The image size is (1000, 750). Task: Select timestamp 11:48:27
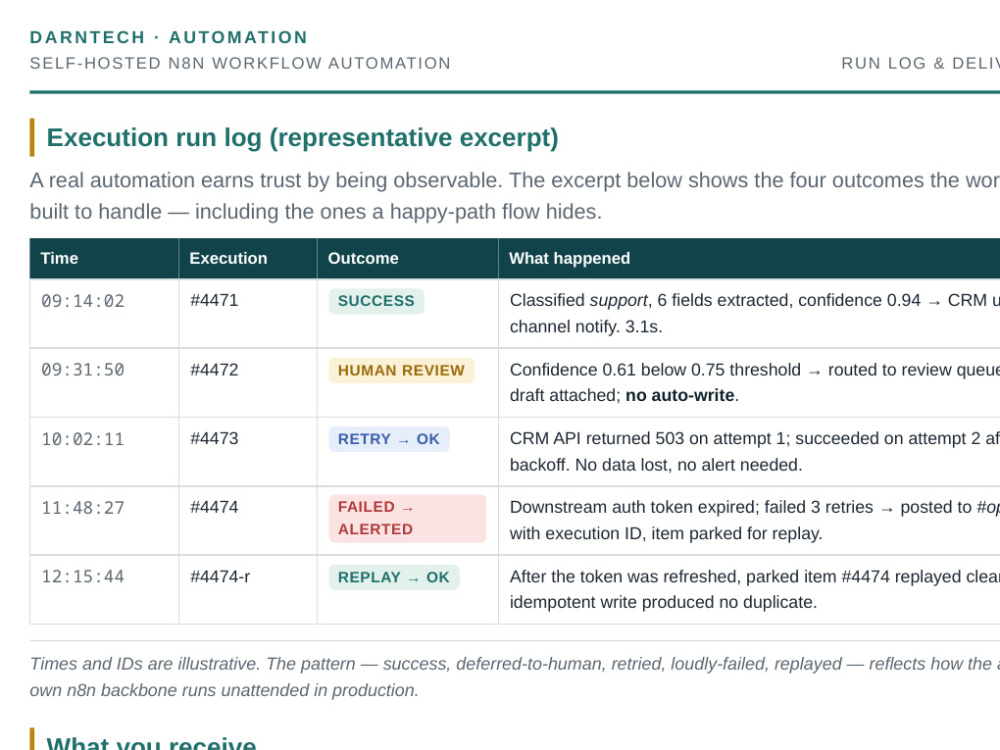tap(83, 508)
